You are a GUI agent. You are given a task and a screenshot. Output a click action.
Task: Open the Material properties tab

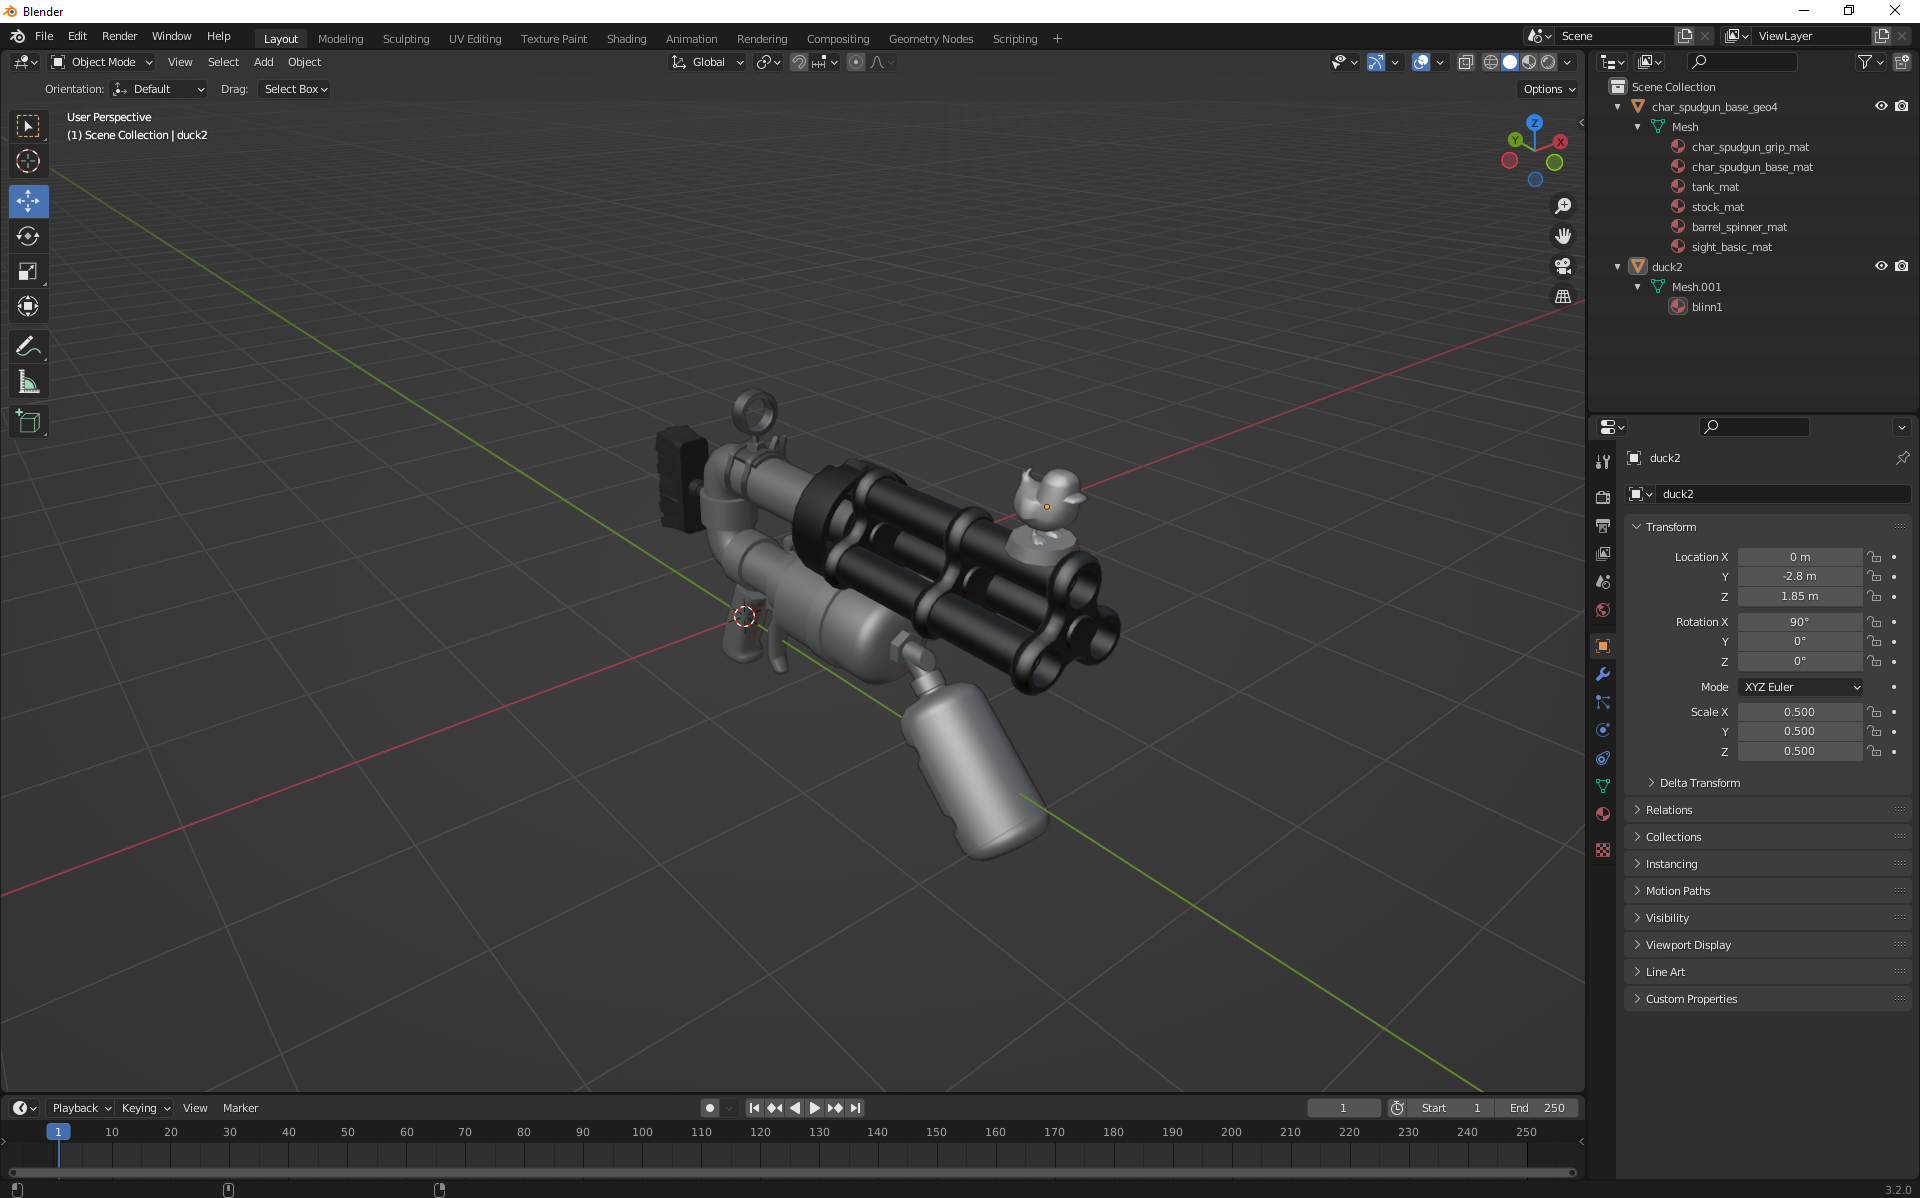1603,814
